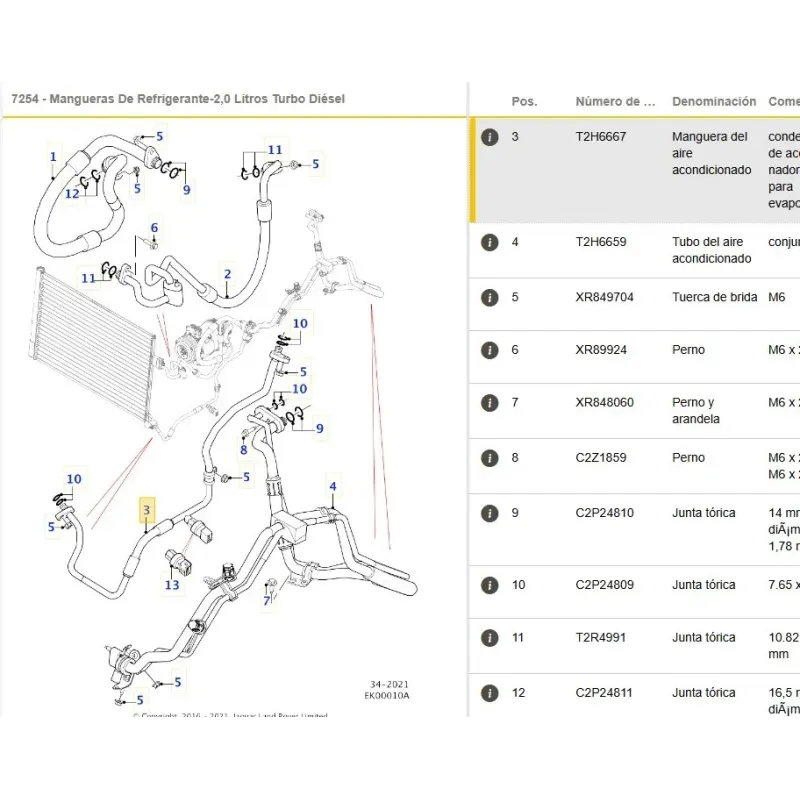800x800 pixels.
Task: Click info icon for part C2P24811
Action: click(x=489, y=693)
